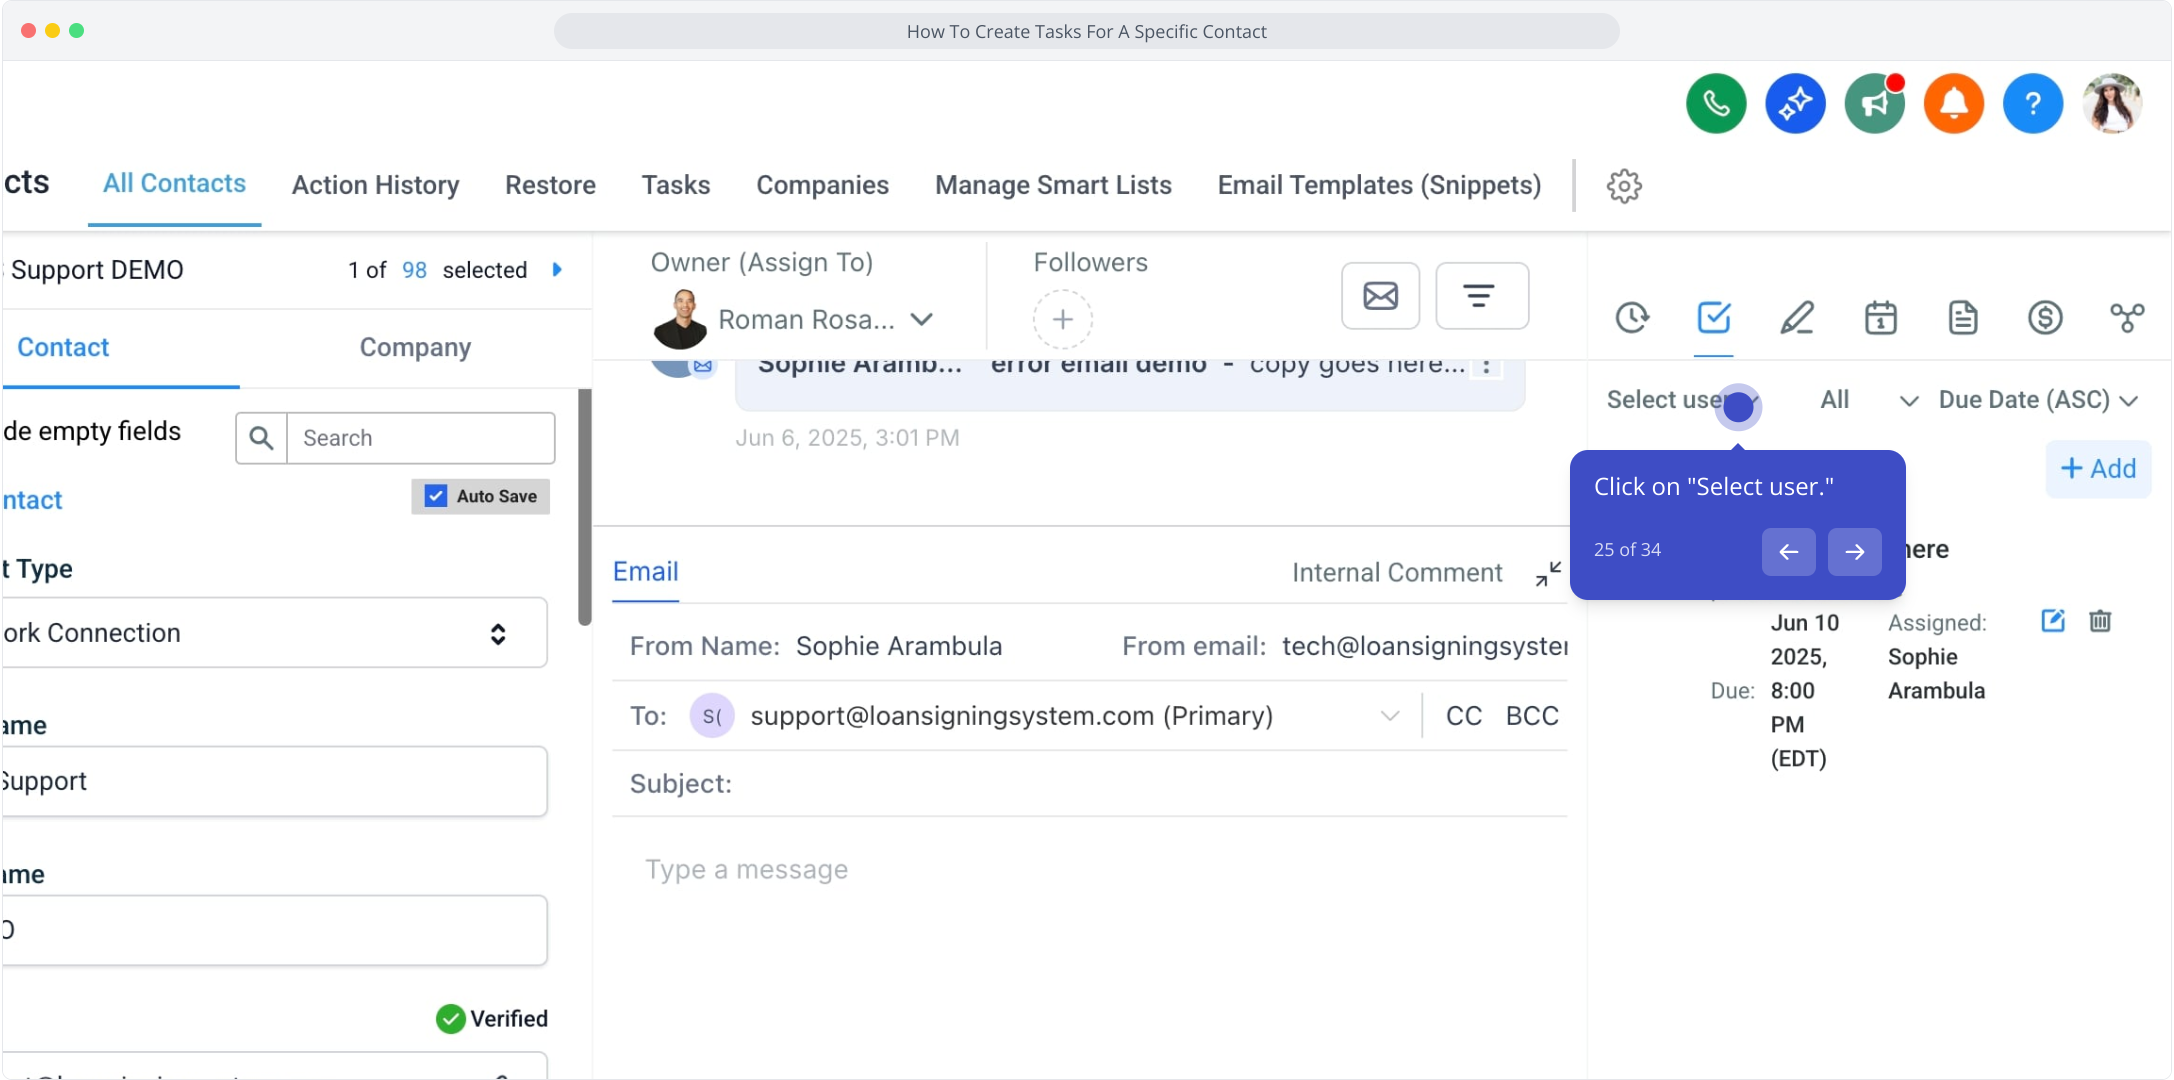Viewport: 2174px width, 1080px height.
Task: Open the user profile avatar
Action: pos(2112,103)
